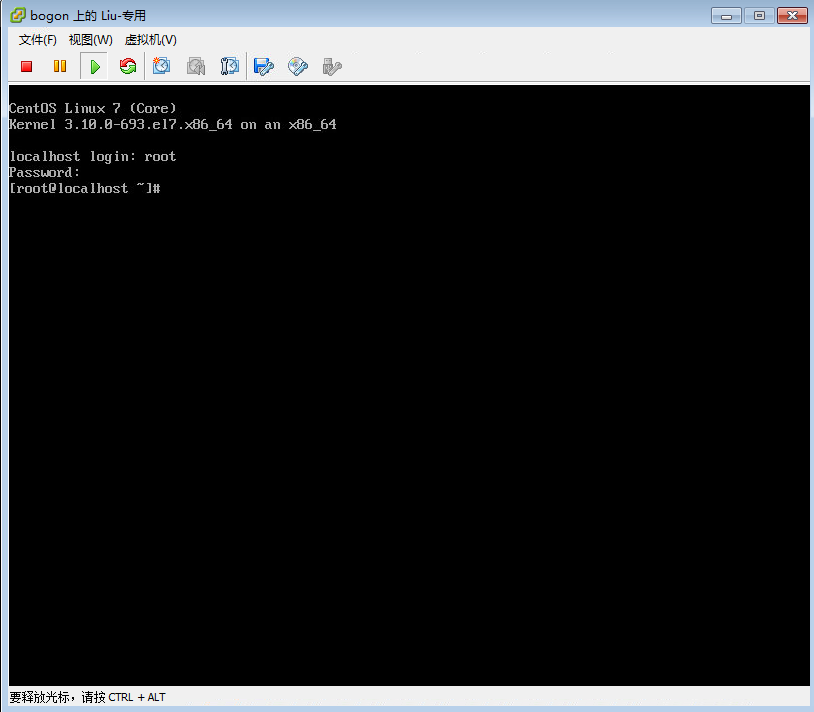Open the 文件(F) menu
814x712 pixels.
(x=37, y=40)
